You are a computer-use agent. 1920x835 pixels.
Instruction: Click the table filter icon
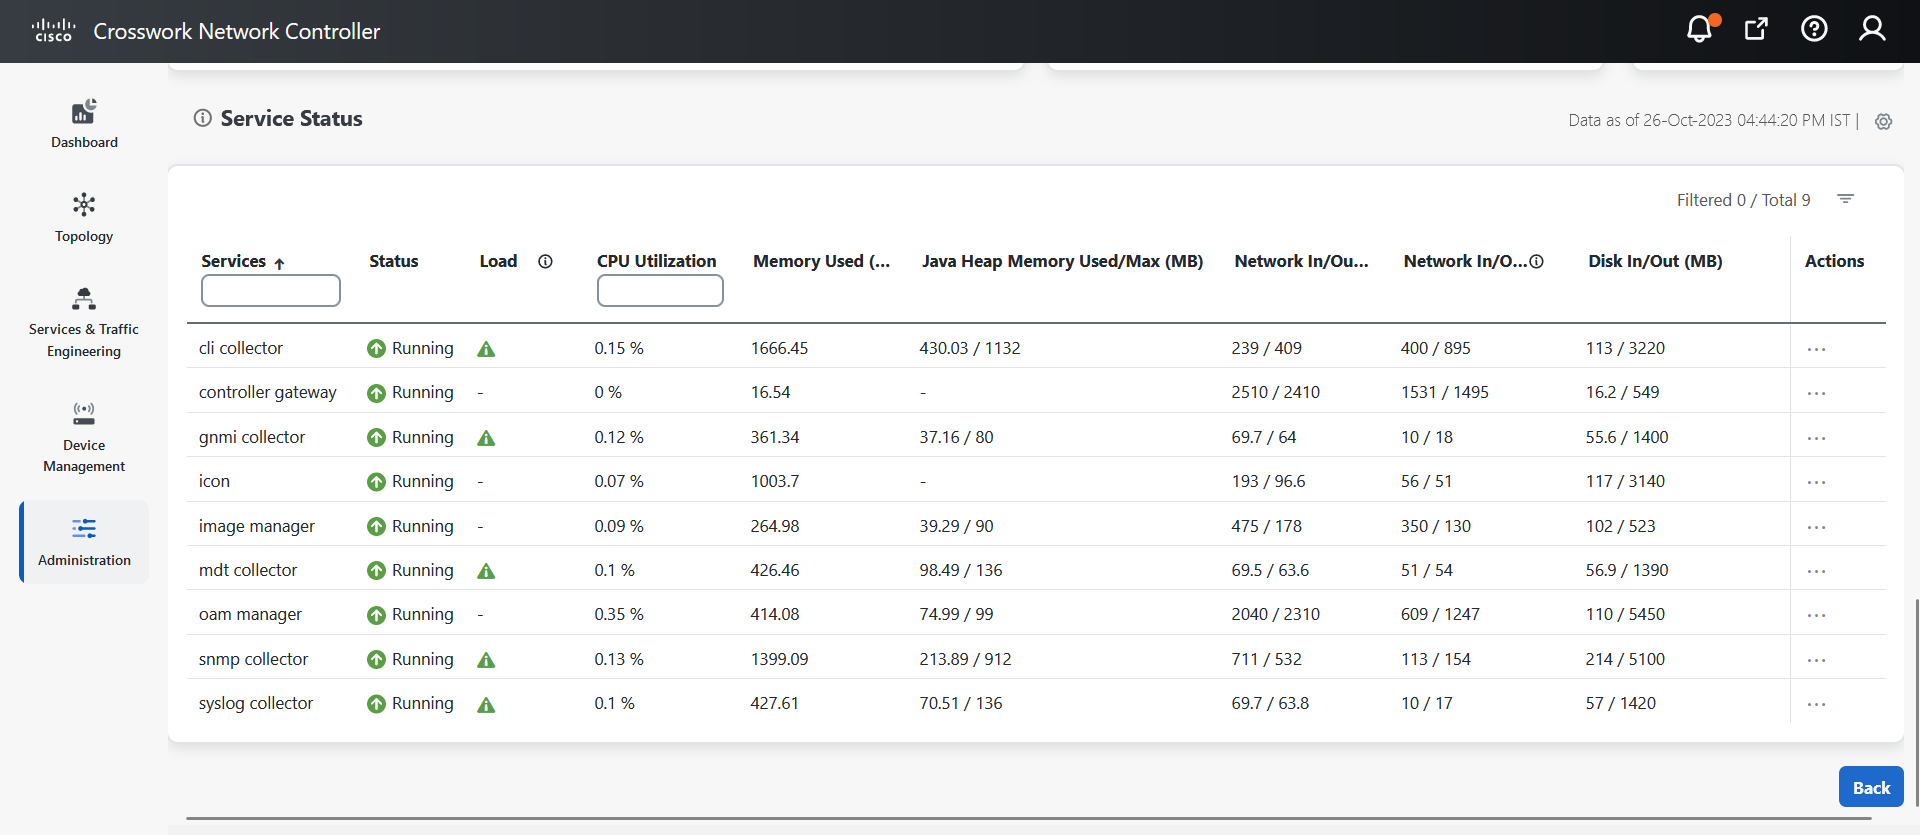tap(1846, 200)
